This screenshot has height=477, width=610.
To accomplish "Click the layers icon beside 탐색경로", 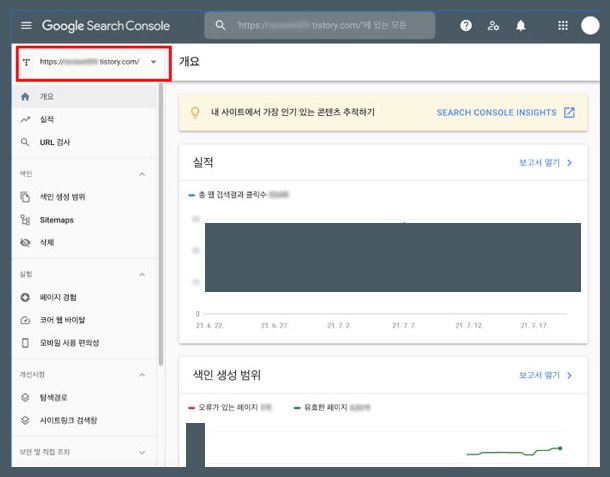I will click(25, 397).
